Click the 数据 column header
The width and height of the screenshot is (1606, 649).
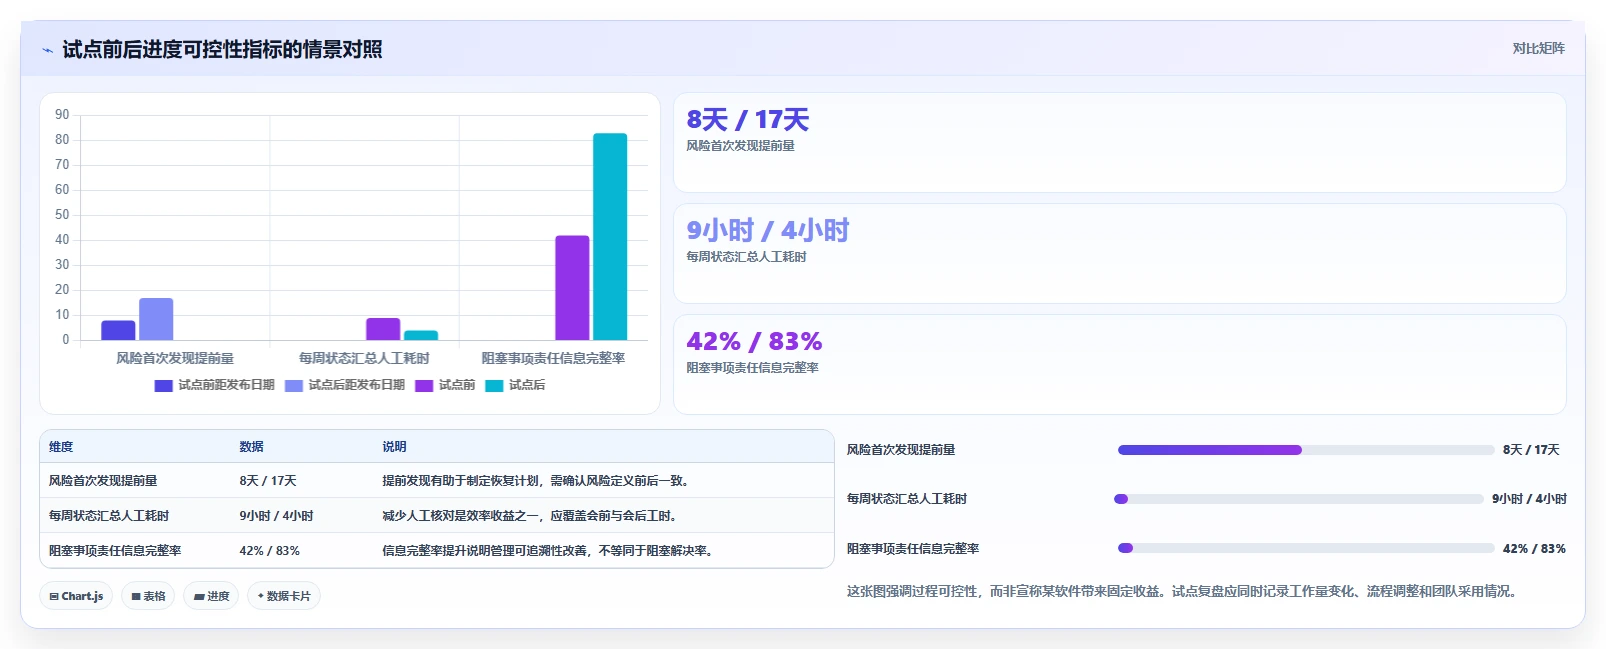pos(251,447)
